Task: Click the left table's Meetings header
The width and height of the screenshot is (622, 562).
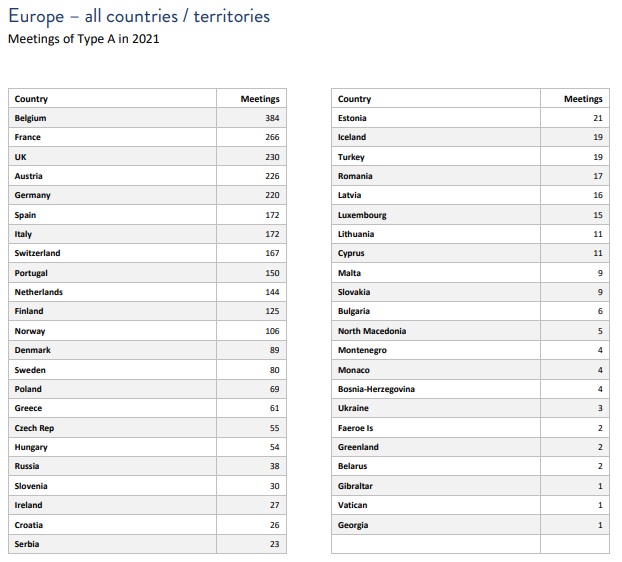Action: click(260, 99)
